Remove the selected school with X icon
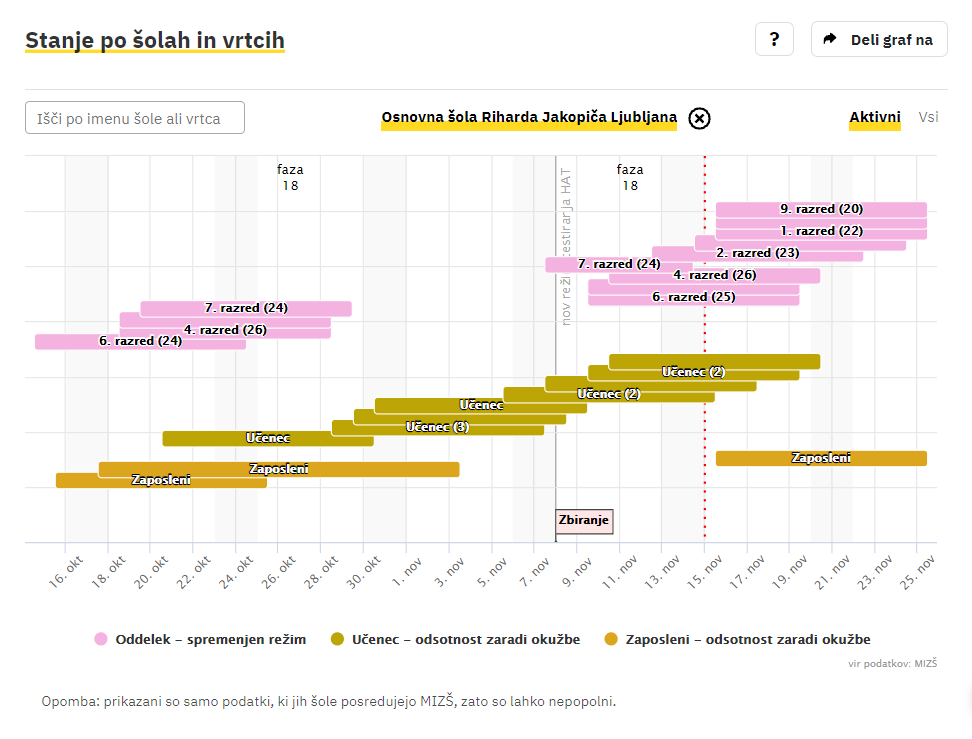This screenshot has height=739, width=972. click(700, 118)
